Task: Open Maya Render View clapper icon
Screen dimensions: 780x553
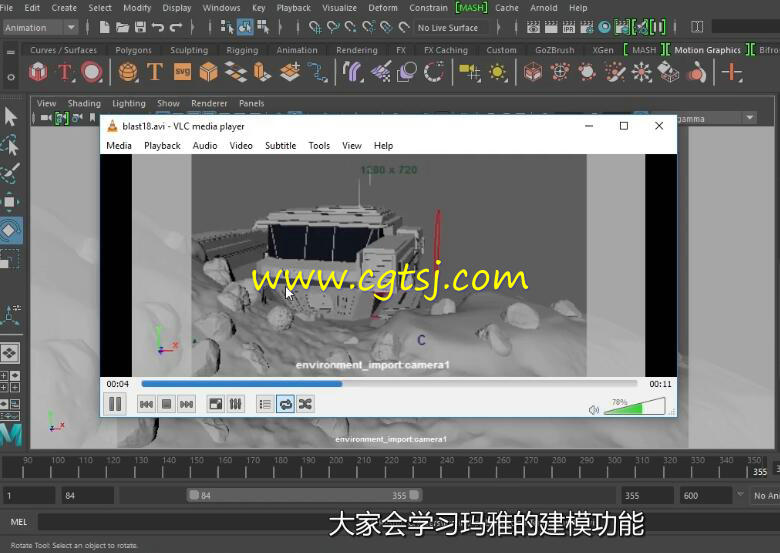Action: 533,27
